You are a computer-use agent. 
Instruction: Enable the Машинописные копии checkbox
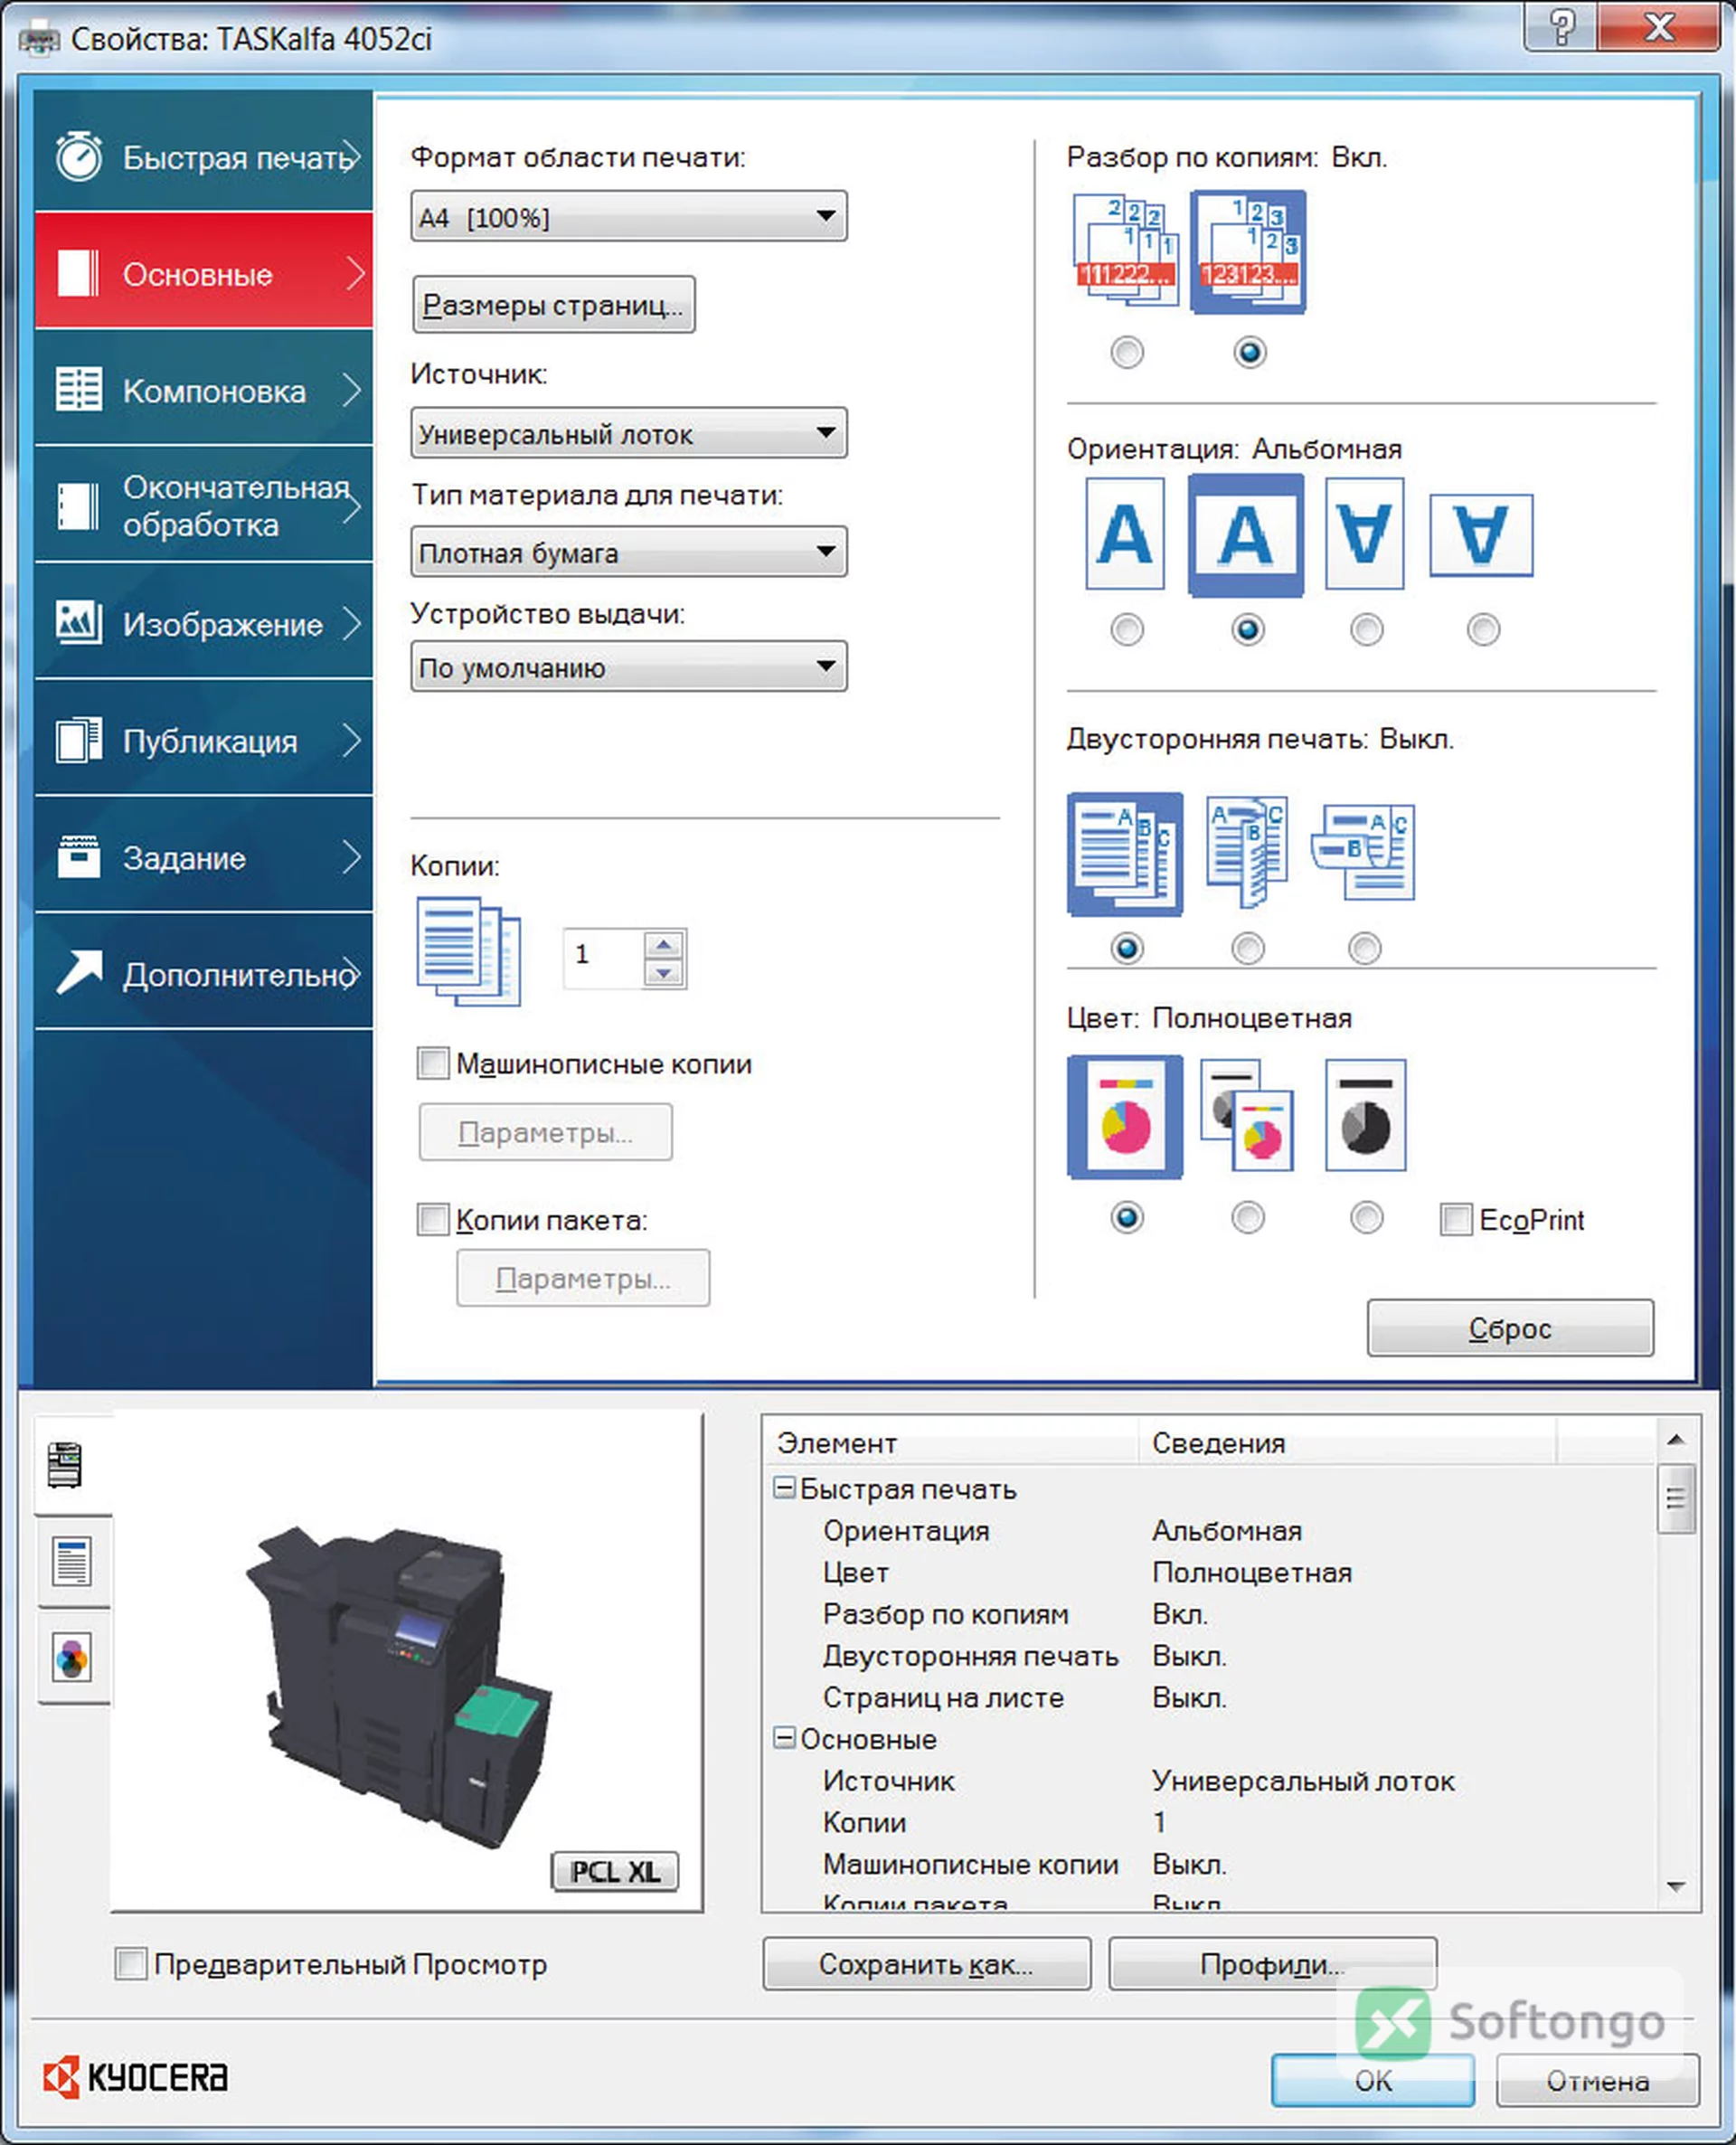click(x=433, y=1063)
